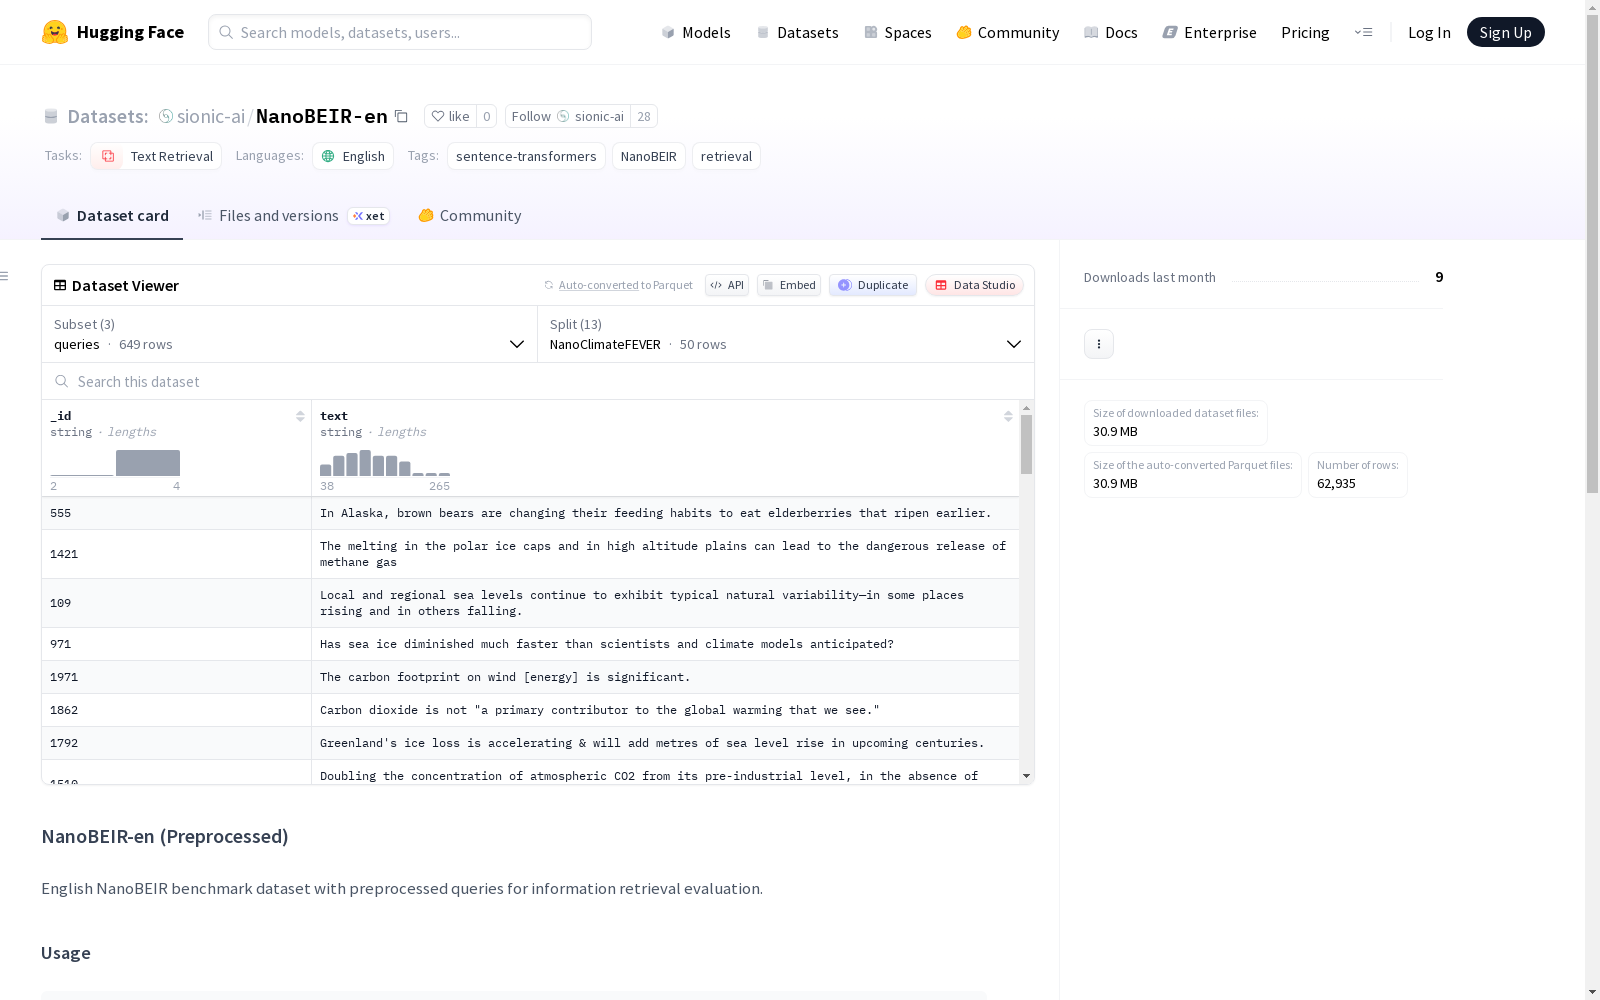
Task: Click the Embed button
Action: point(789,285)
